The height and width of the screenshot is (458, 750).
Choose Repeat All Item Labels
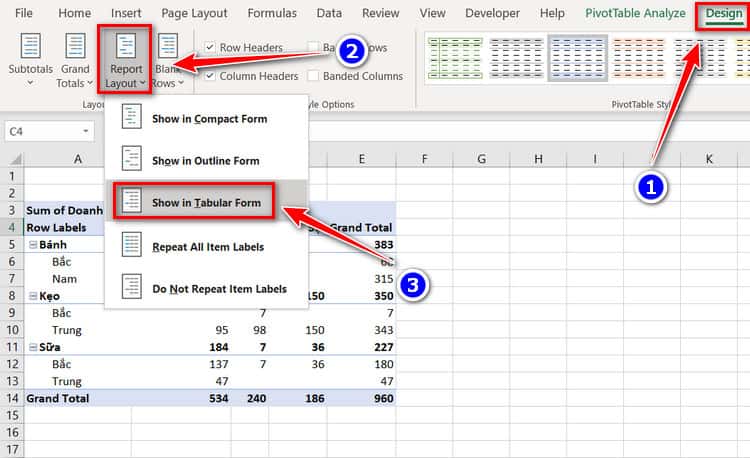coord(206,246)
